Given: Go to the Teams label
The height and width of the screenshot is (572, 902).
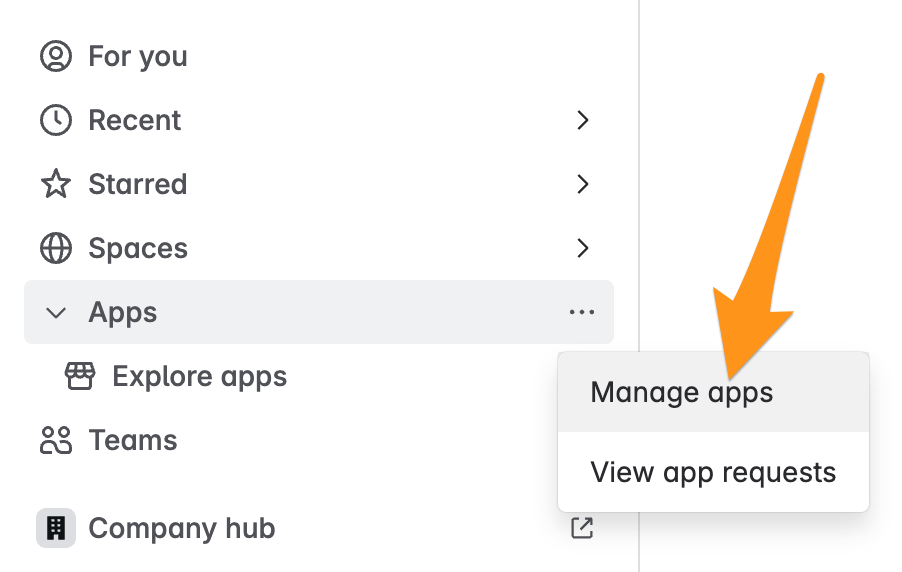Looking at the screenshot, I should [x=133, y=440].
